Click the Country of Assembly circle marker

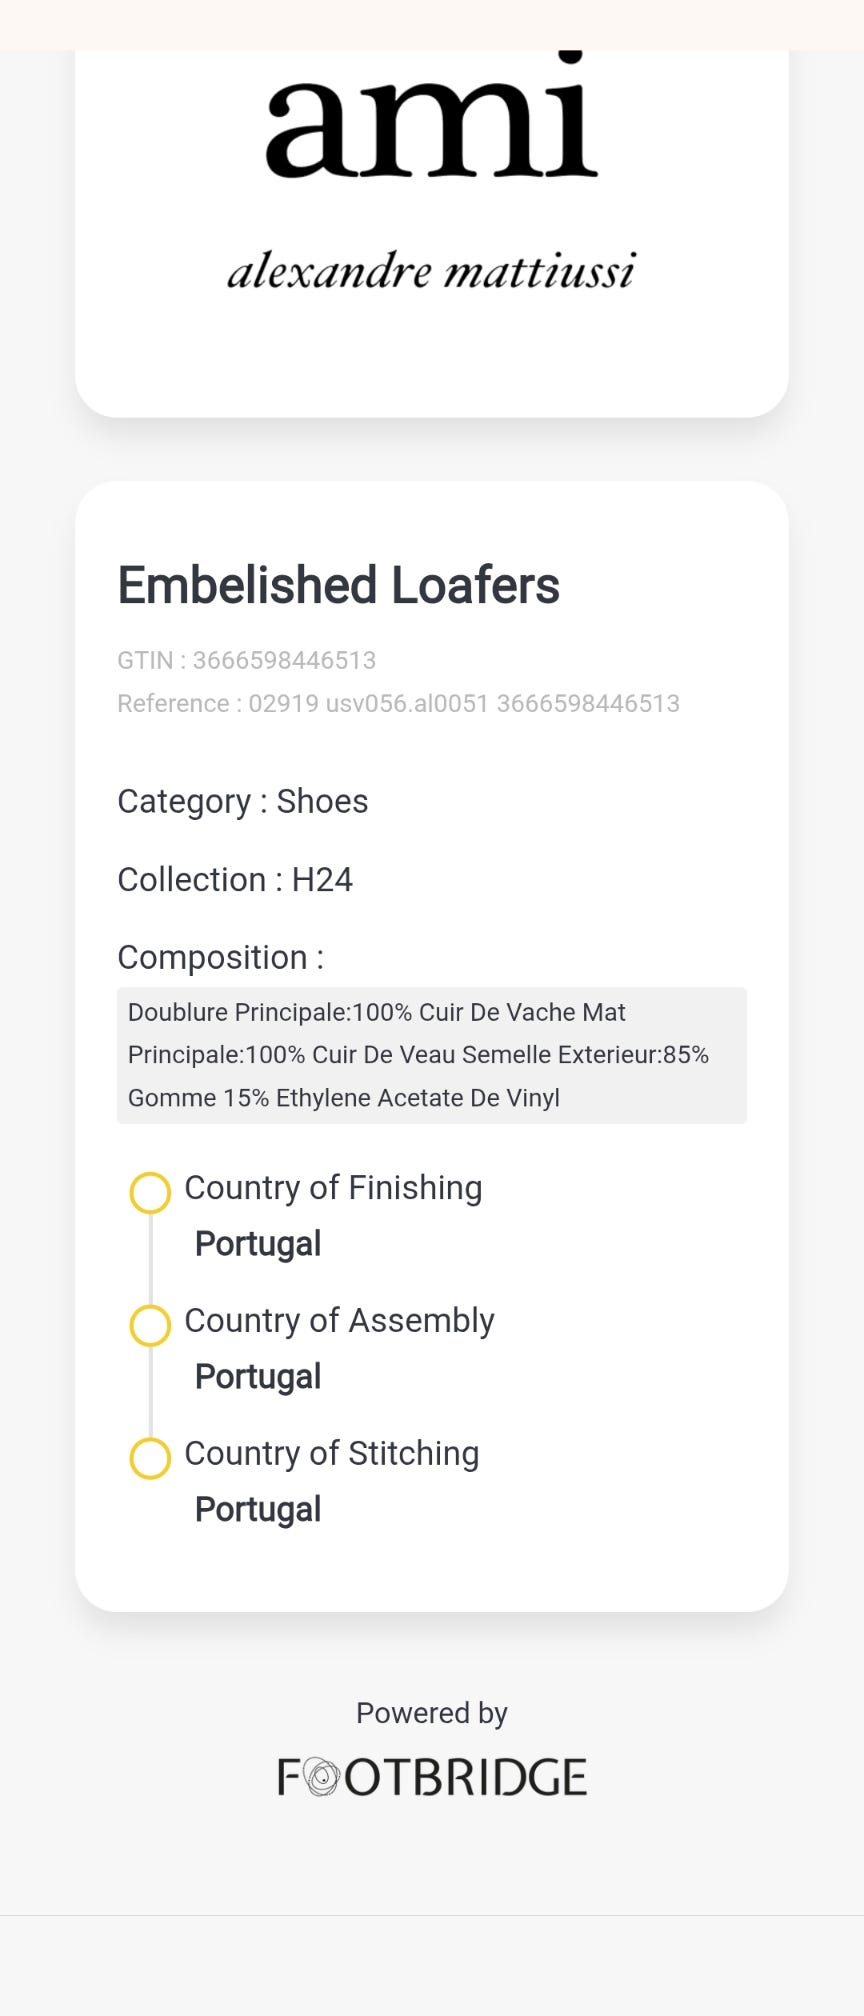click(150, 1325)
